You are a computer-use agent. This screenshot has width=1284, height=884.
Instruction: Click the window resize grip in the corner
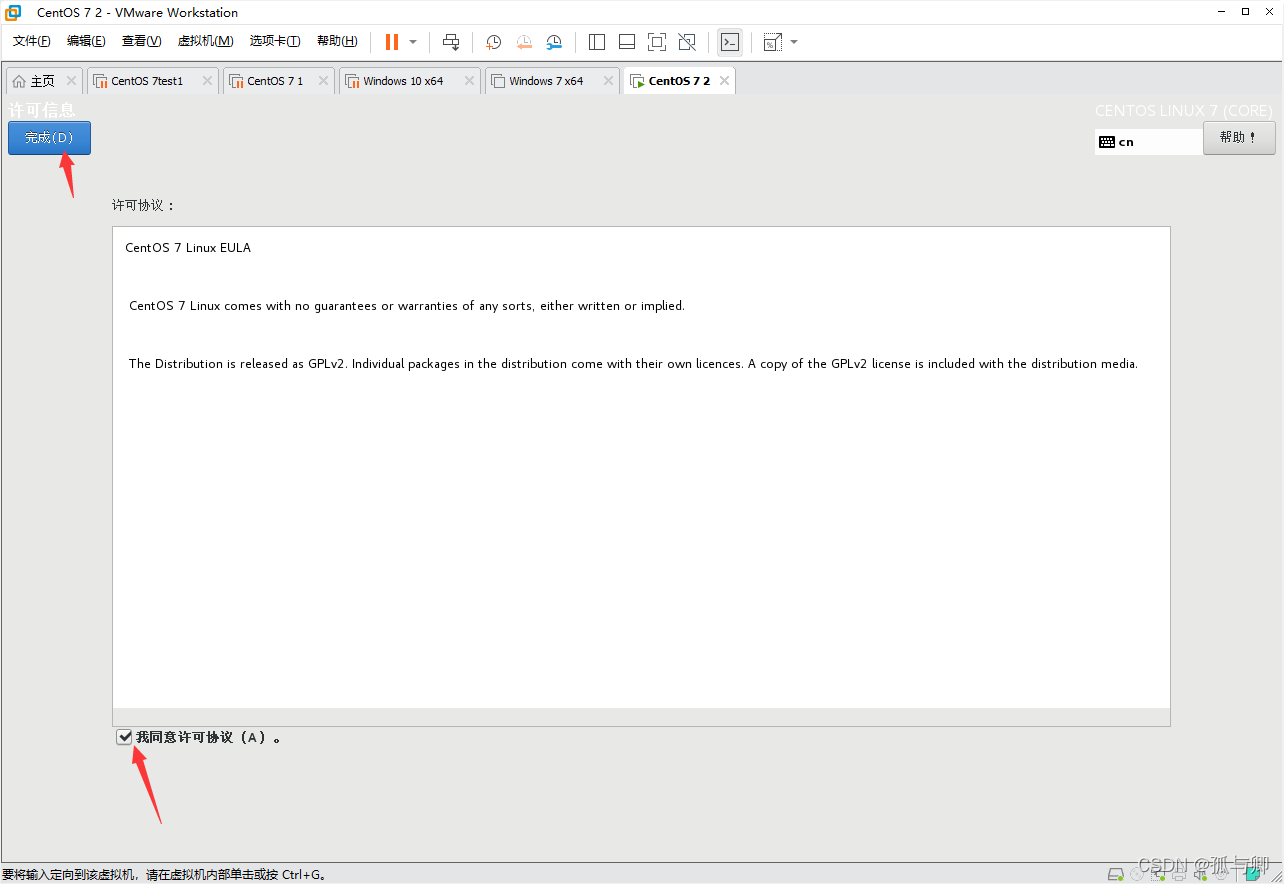pos(1276,876)
